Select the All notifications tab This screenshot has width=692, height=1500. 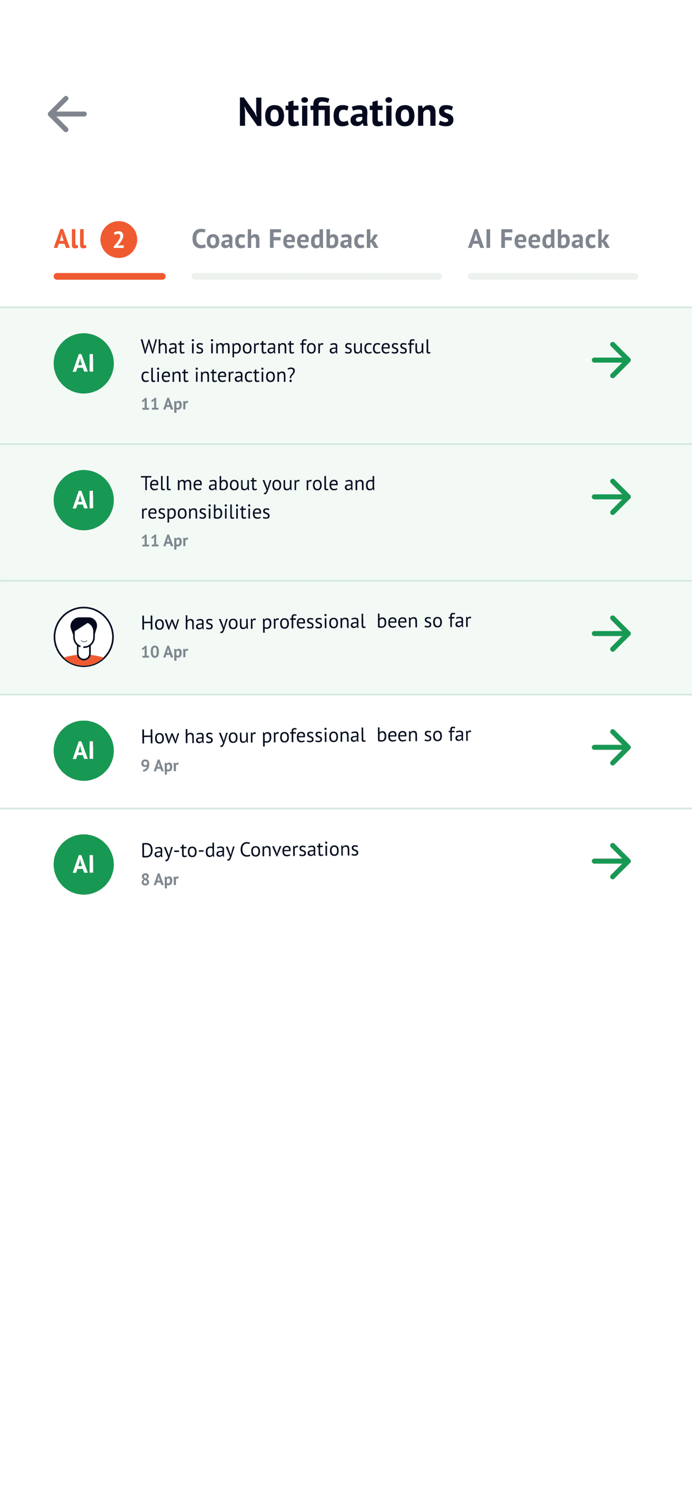[68, 239]
